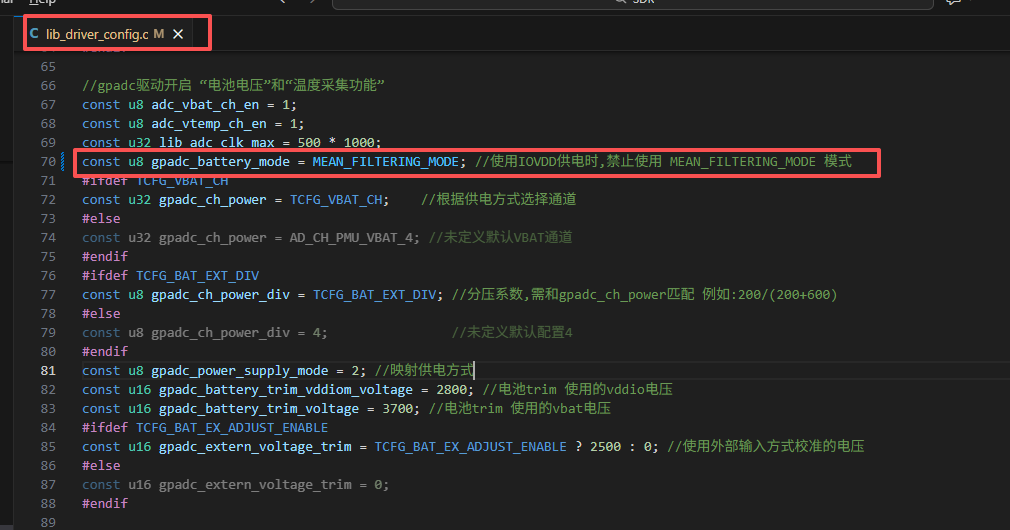Click the #else directive on line 78
Image resolution: width=1010 pixels, height=530 pixels.
pos(101,314)
